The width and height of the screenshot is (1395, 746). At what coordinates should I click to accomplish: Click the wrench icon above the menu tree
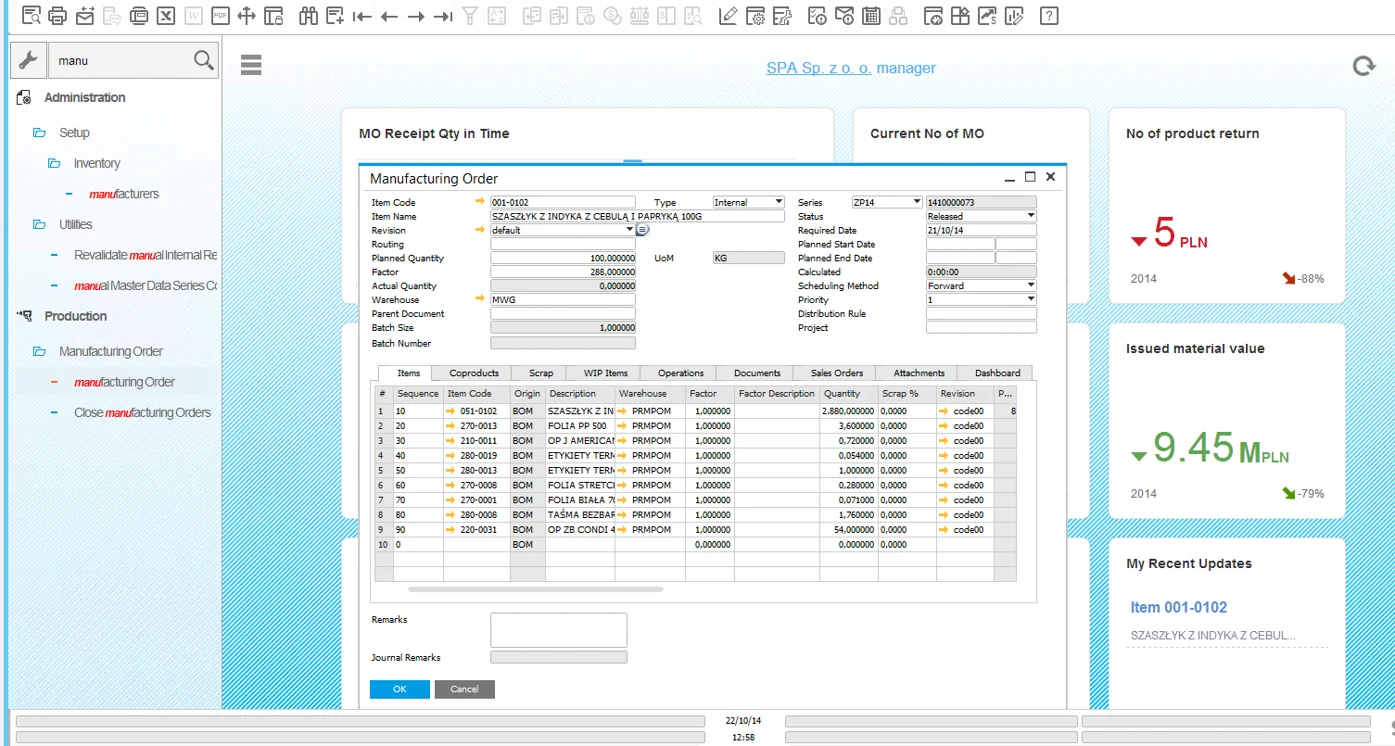coord(28,61)
